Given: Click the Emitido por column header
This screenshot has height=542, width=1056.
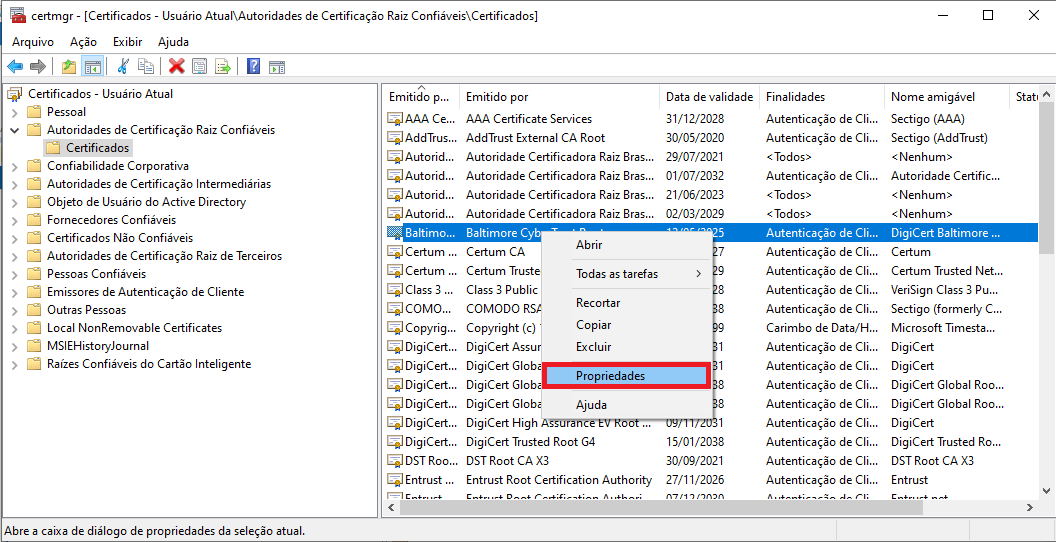Looking at the screenshot, I should (x=497, y=97).
